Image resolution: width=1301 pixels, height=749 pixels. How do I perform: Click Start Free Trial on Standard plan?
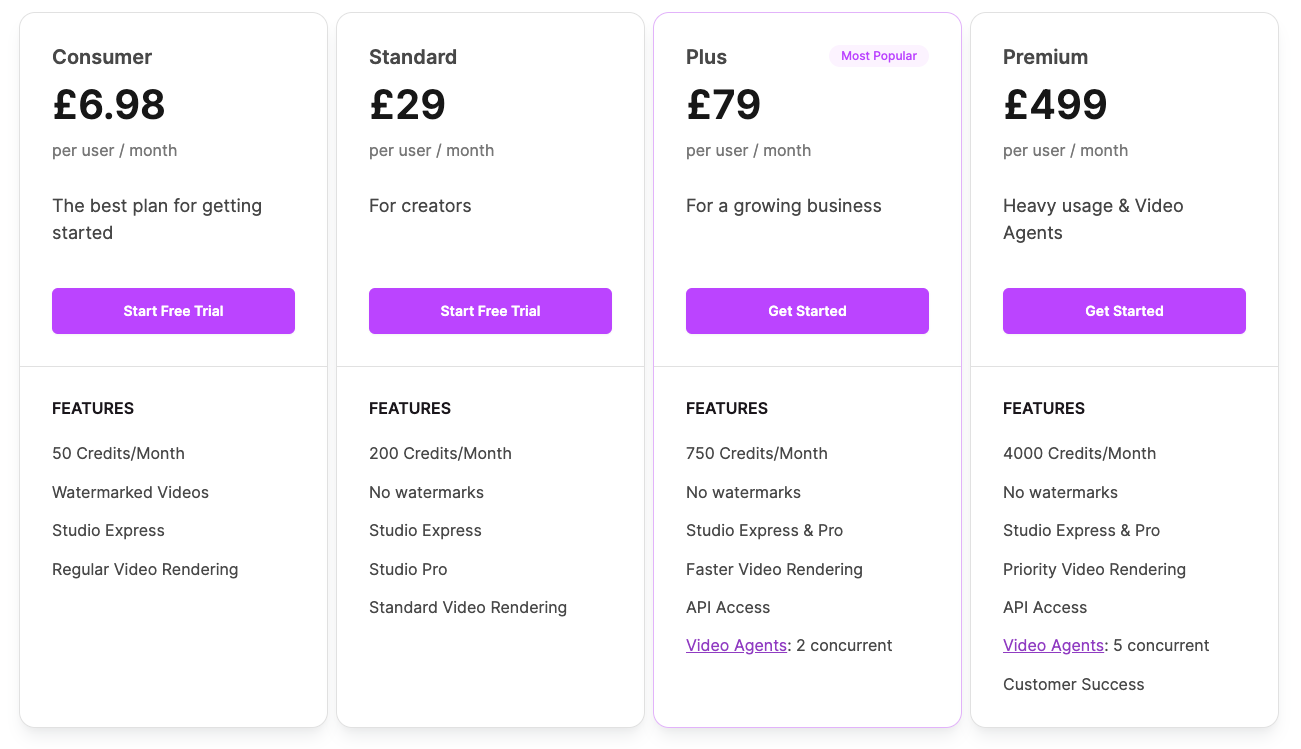[490, 311]
